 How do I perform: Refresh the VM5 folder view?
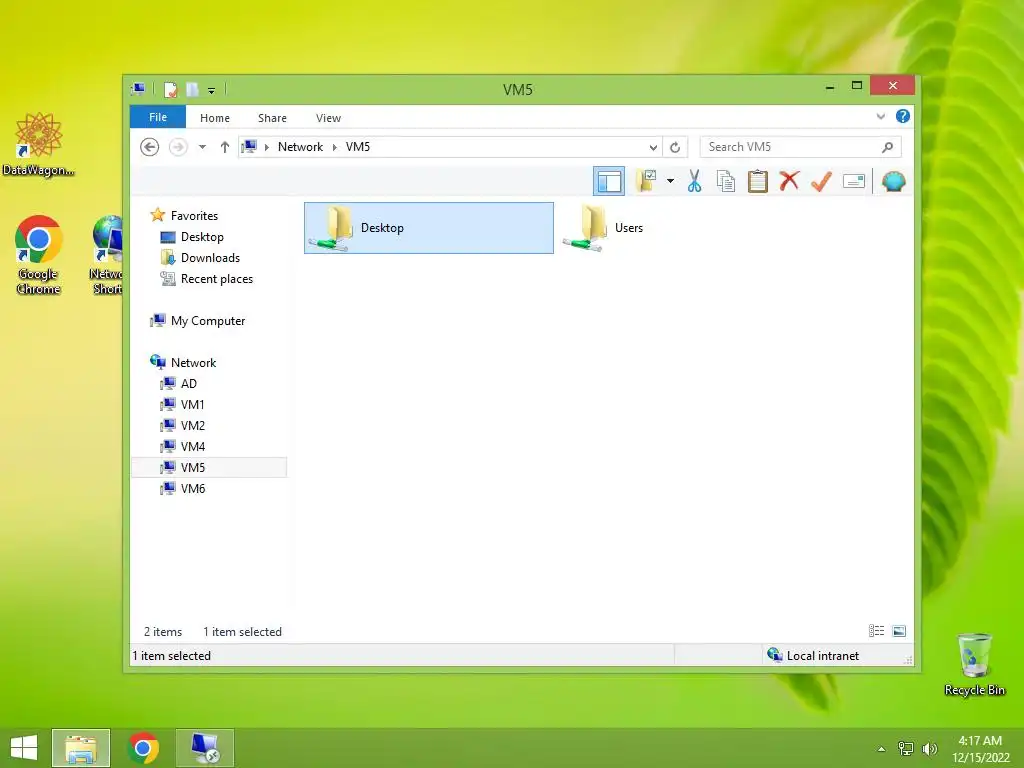pyautogui.click(x=675, y=147)
